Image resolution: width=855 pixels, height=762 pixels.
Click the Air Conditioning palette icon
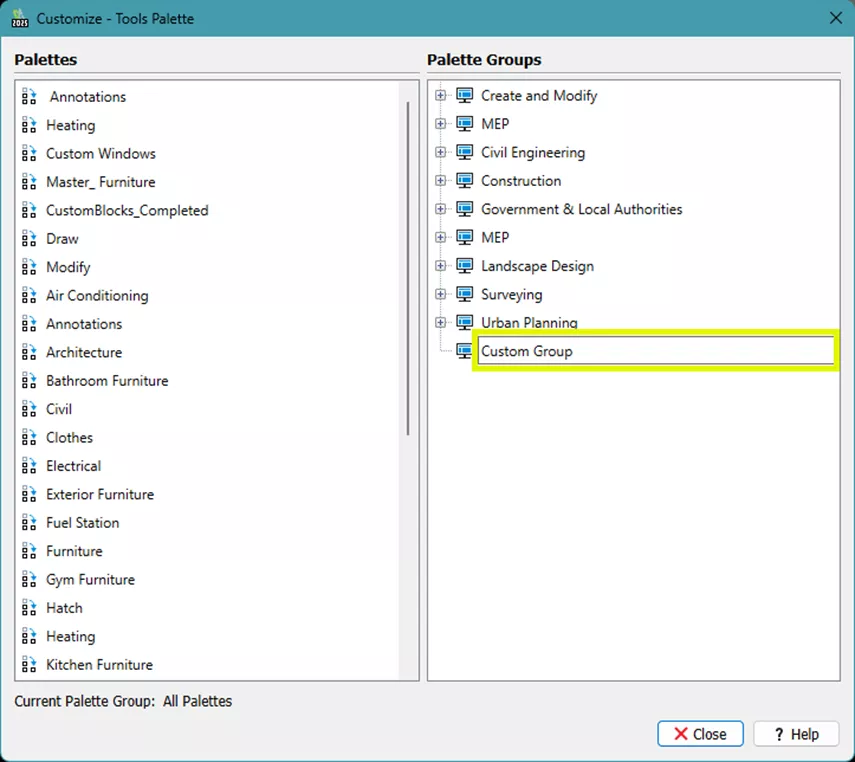coord(29,296)
